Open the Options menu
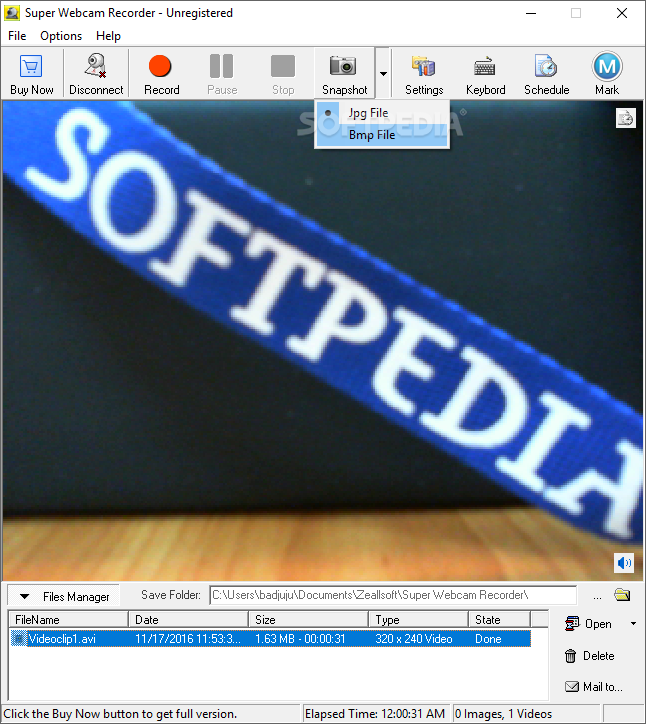Screen dimensions: 646x724 (61, 36)
